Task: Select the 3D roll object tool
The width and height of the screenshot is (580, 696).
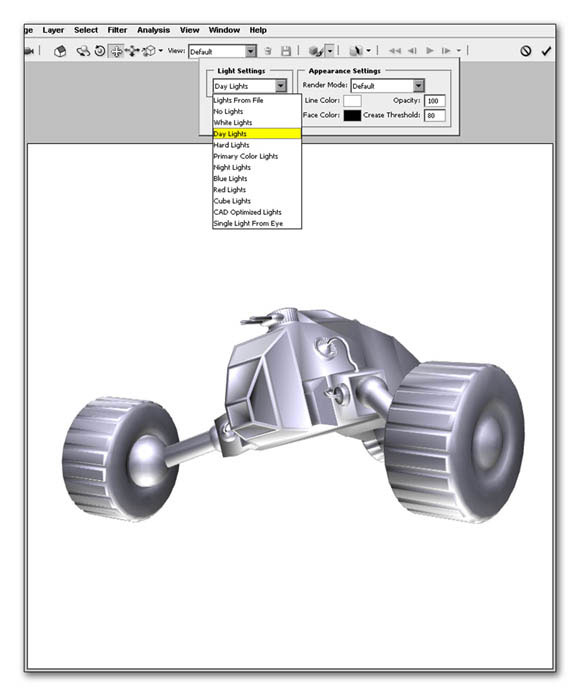Action: (x=100, y=51)
